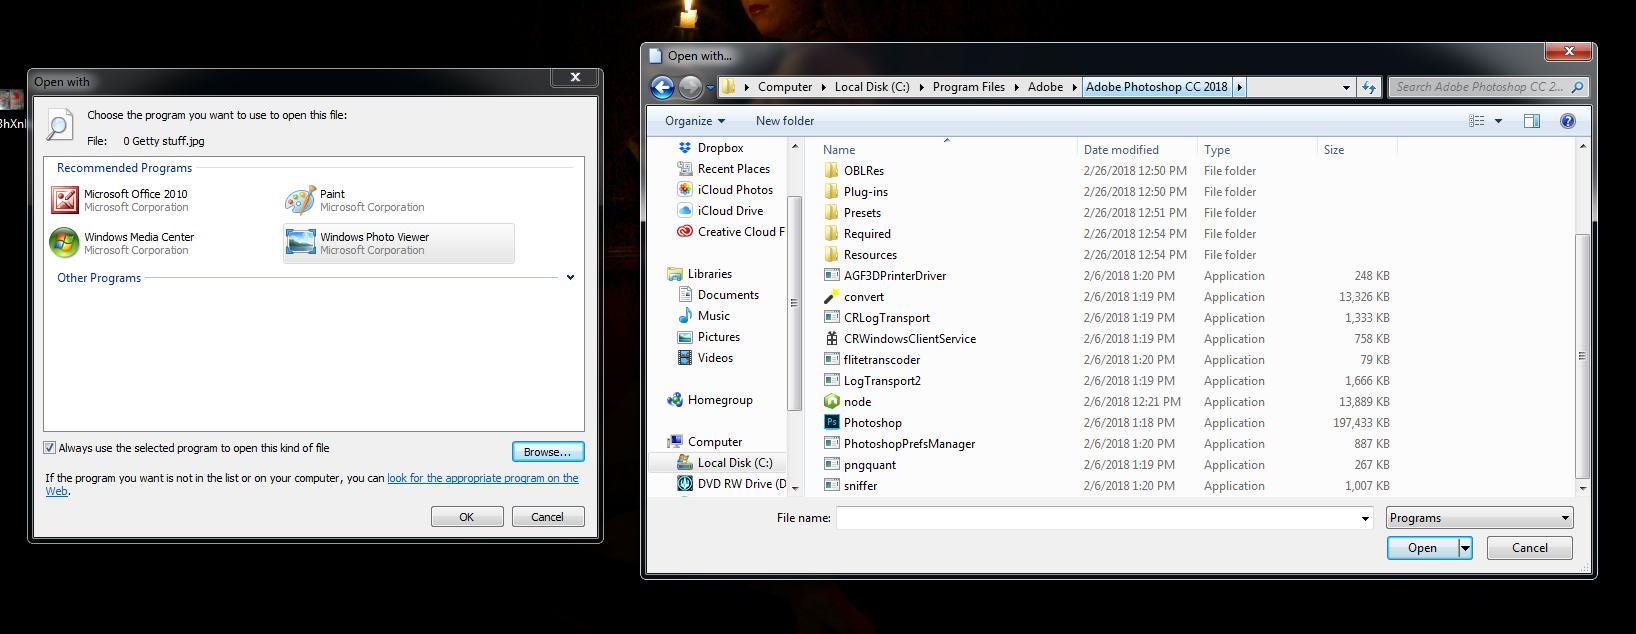Screen dimensions: 1636x634
Task: Select the sniffer file
Action: coord(860,486)
